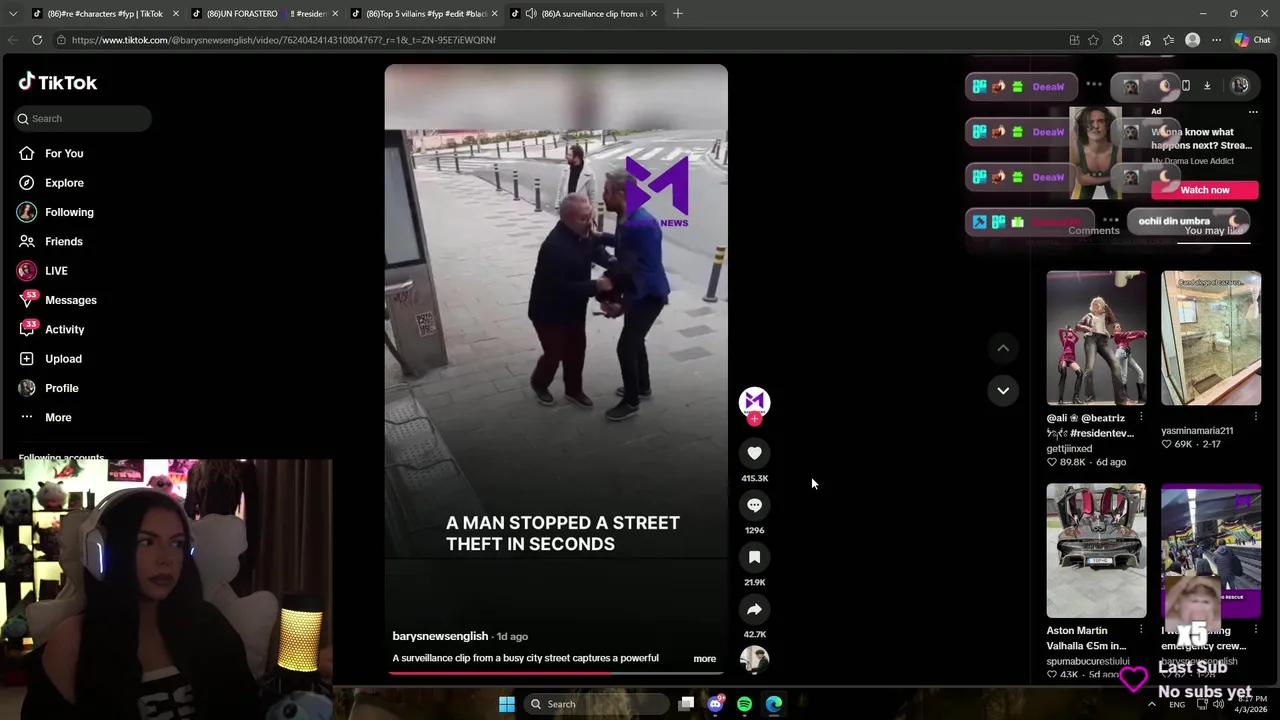Open the Explore compass icon
The width and height of the screenshot is (1280, 720).
27,183
